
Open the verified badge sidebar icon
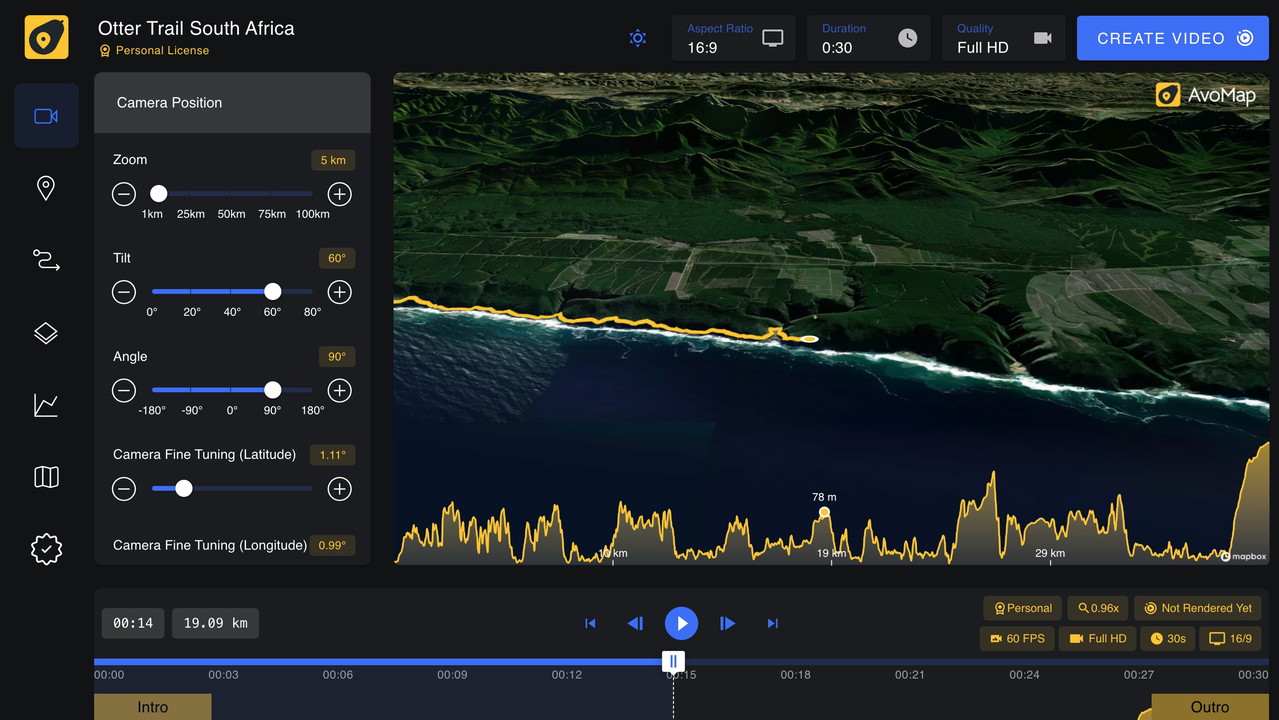coord(46,549)
